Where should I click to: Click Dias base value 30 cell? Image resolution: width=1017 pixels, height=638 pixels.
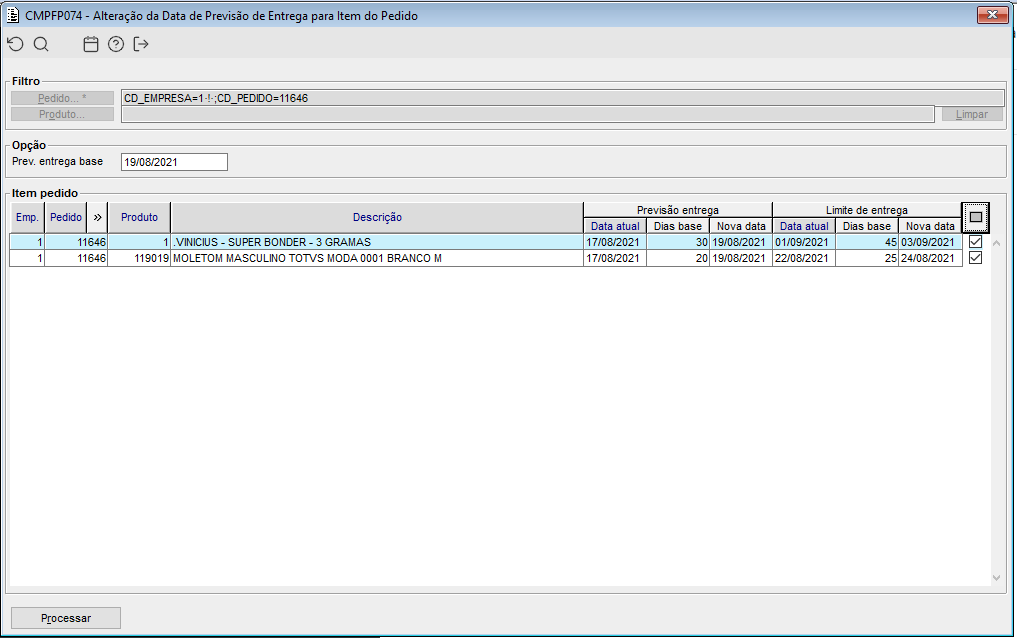(678, 242)
